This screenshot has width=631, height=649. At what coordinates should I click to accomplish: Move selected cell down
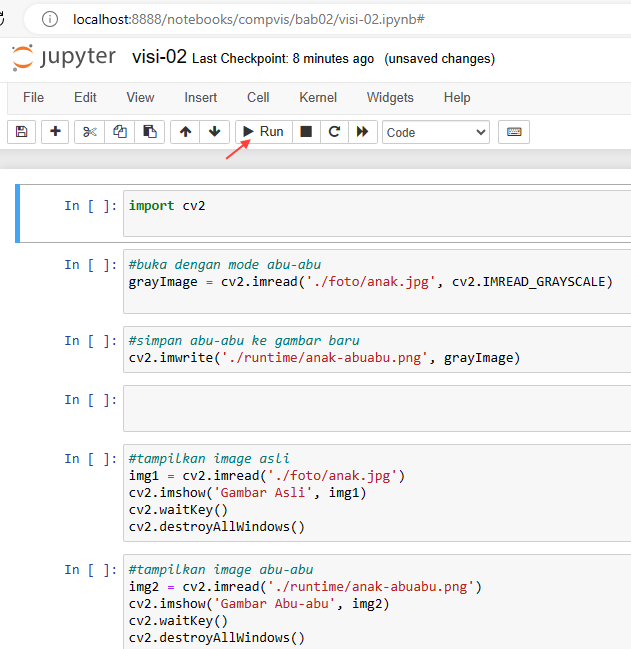pos(214,132)
